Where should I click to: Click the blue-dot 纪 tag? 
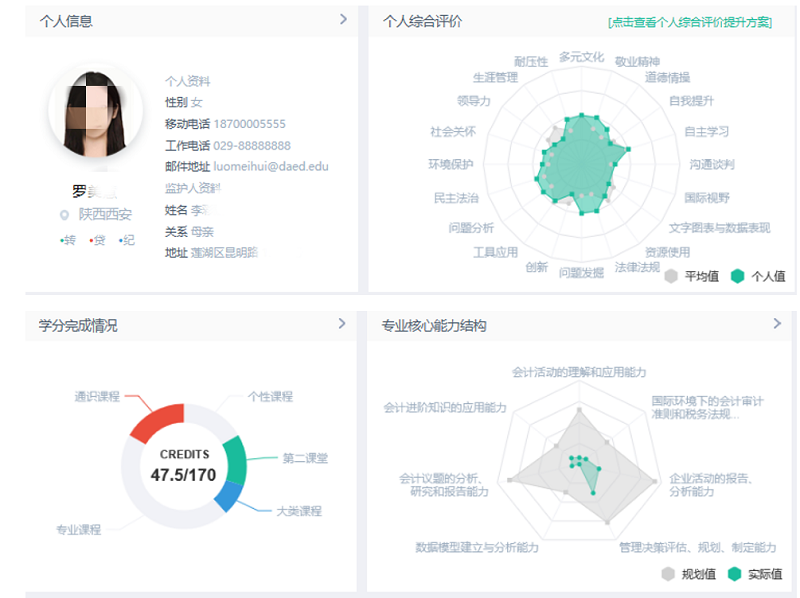(127, 240)
